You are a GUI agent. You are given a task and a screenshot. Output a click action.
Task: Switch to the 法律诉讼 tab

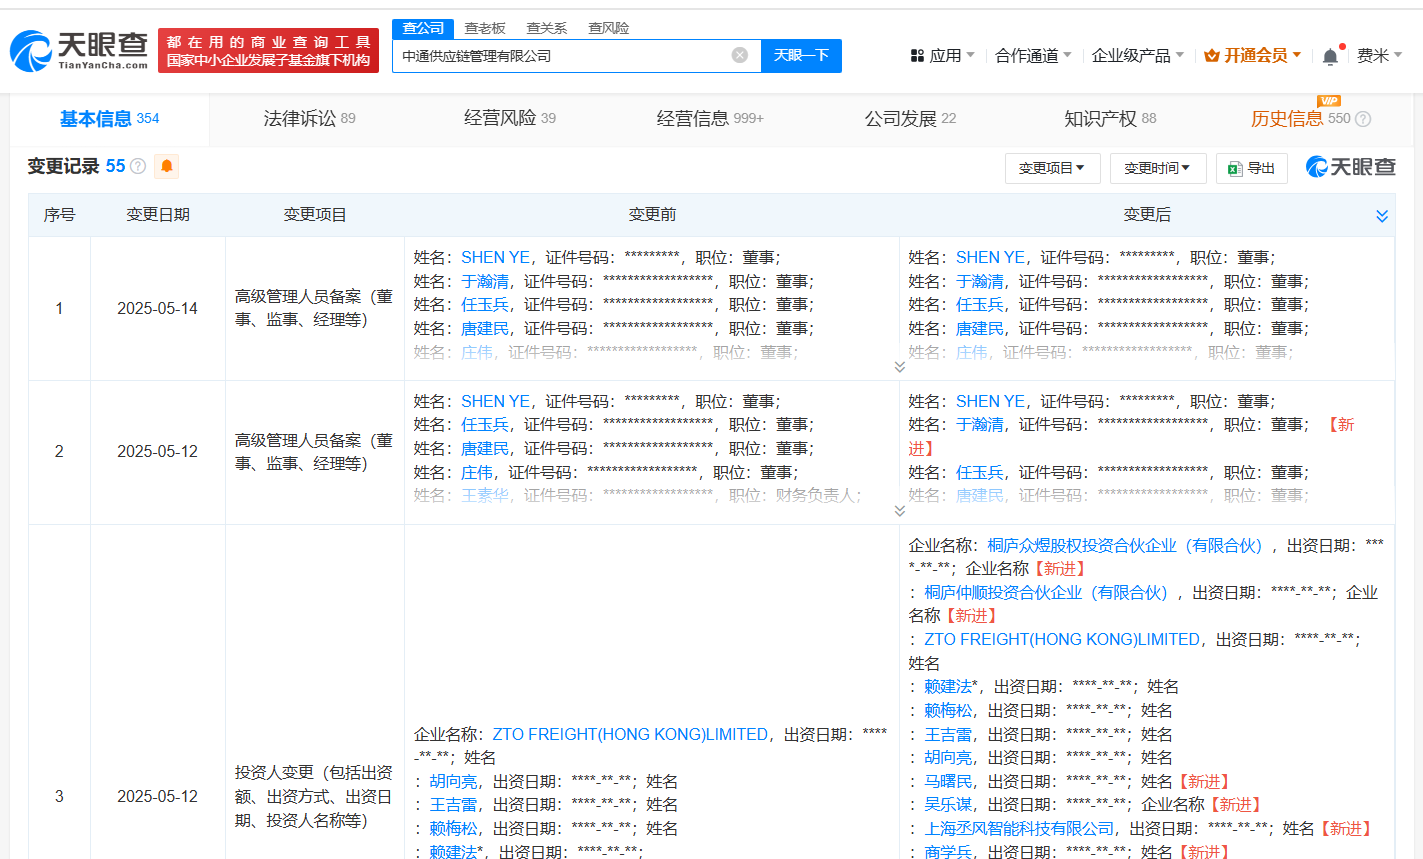[x=304, y=117]
